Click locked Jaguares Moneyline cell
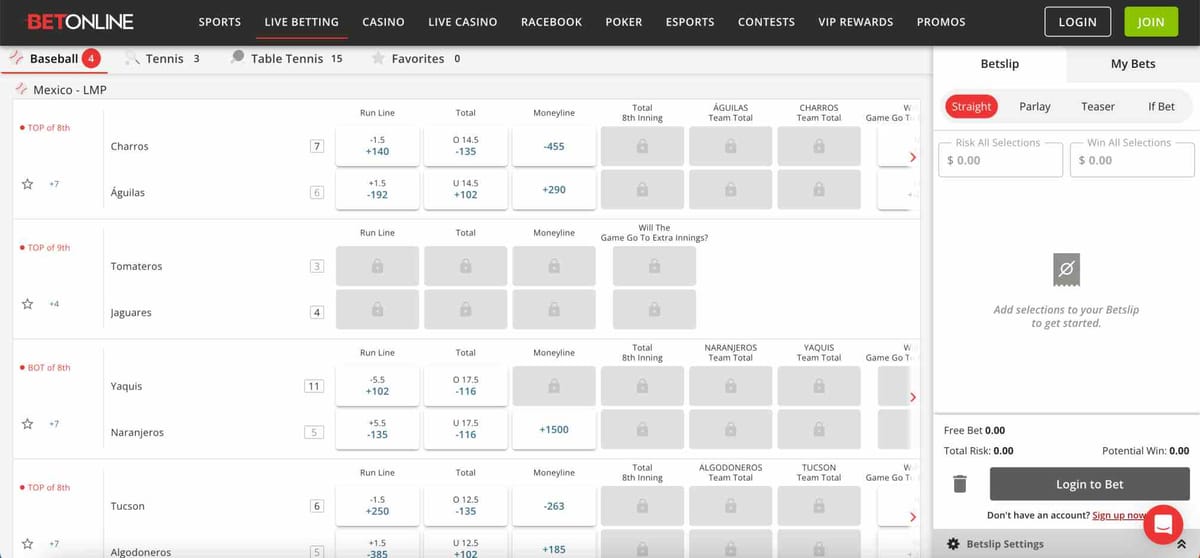The image size is (1200, 558). (x=554, y=310)
